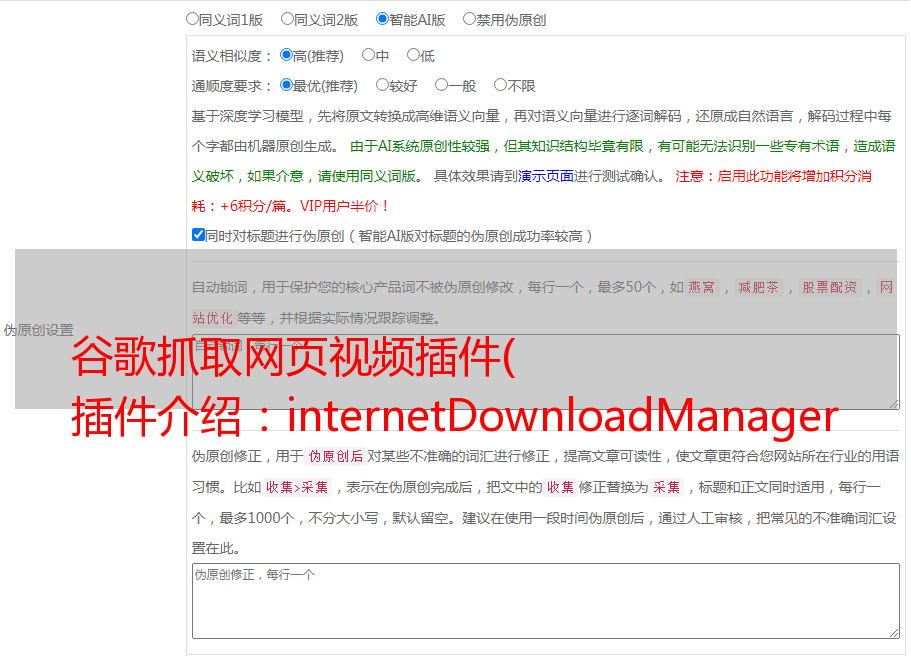The image size is (911, 658).
Task: Click the 伪原创后 highlighted tag
Action: click(336, 456)
